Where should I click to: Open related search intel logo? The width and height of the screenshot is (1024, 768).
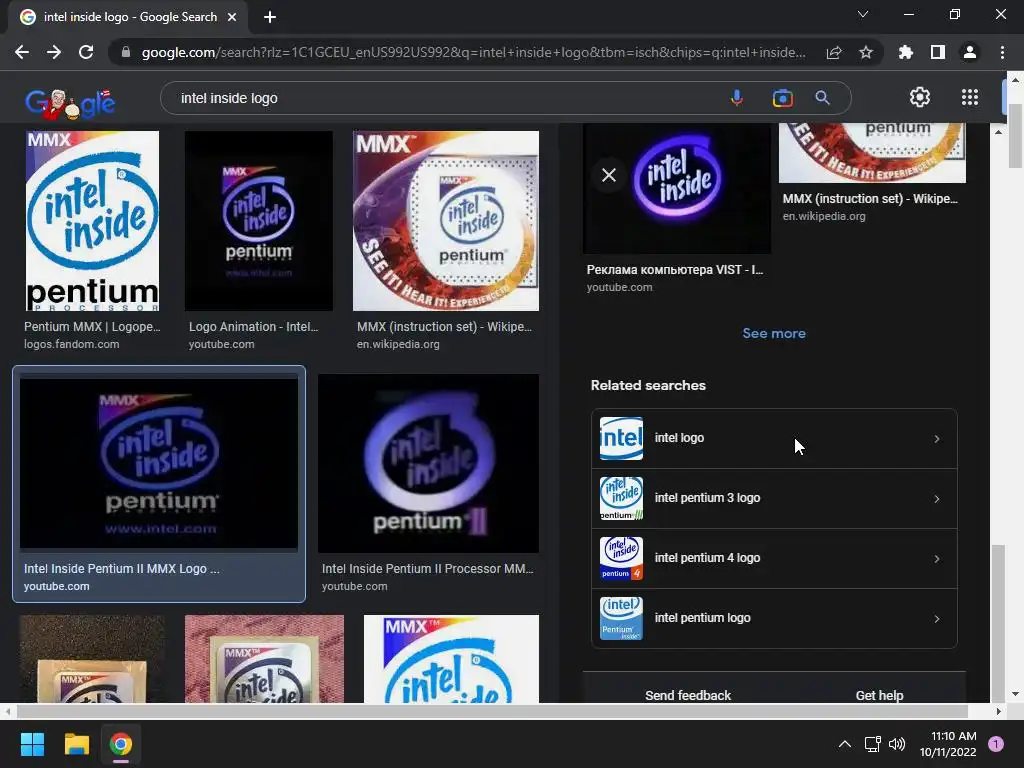[775, 438]
